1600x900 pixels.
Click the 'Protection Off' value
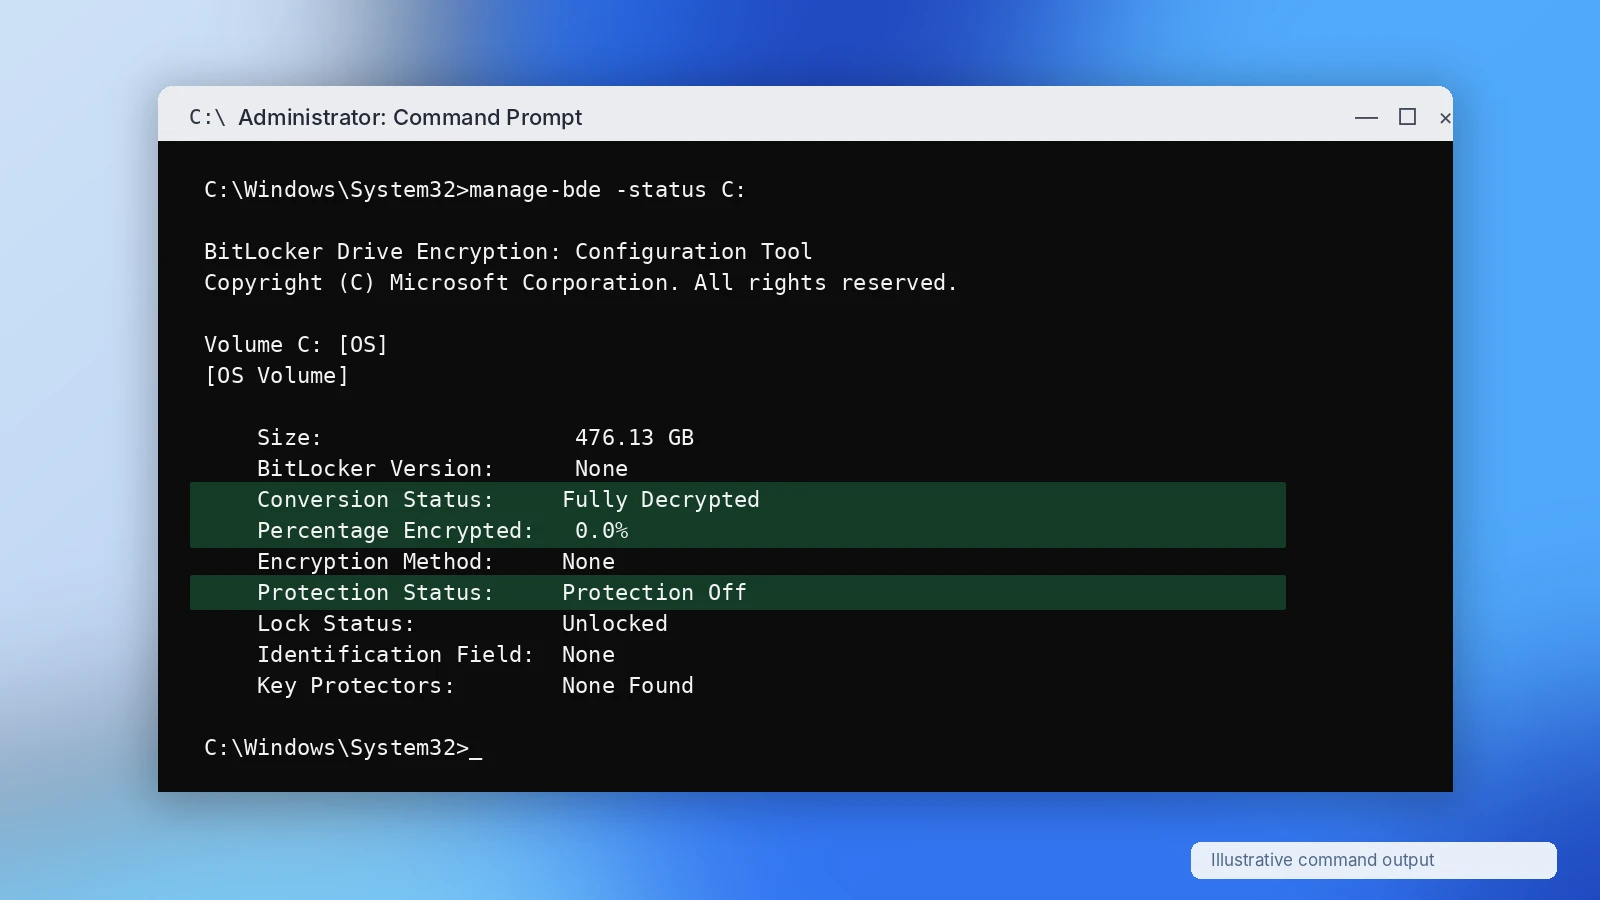pos(654,593)
